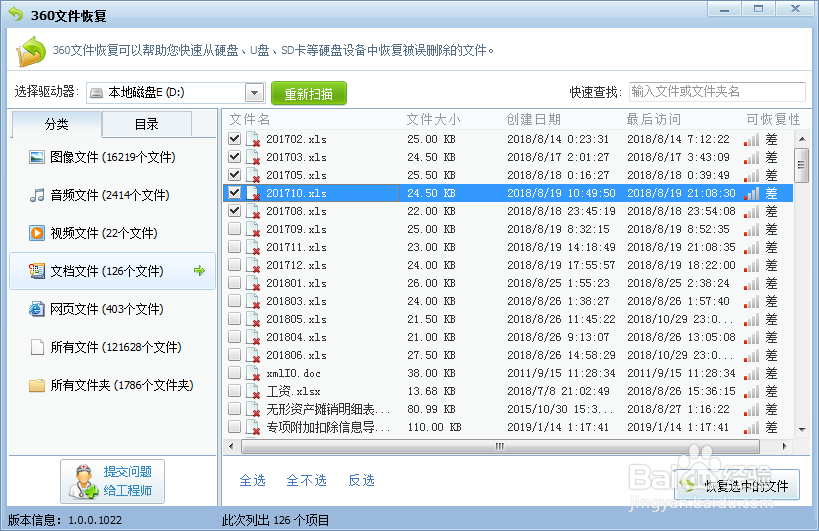Click 恢复选中的文件 recover button
The width and height of the screenshot is (819, 531).
pos(737,485)
